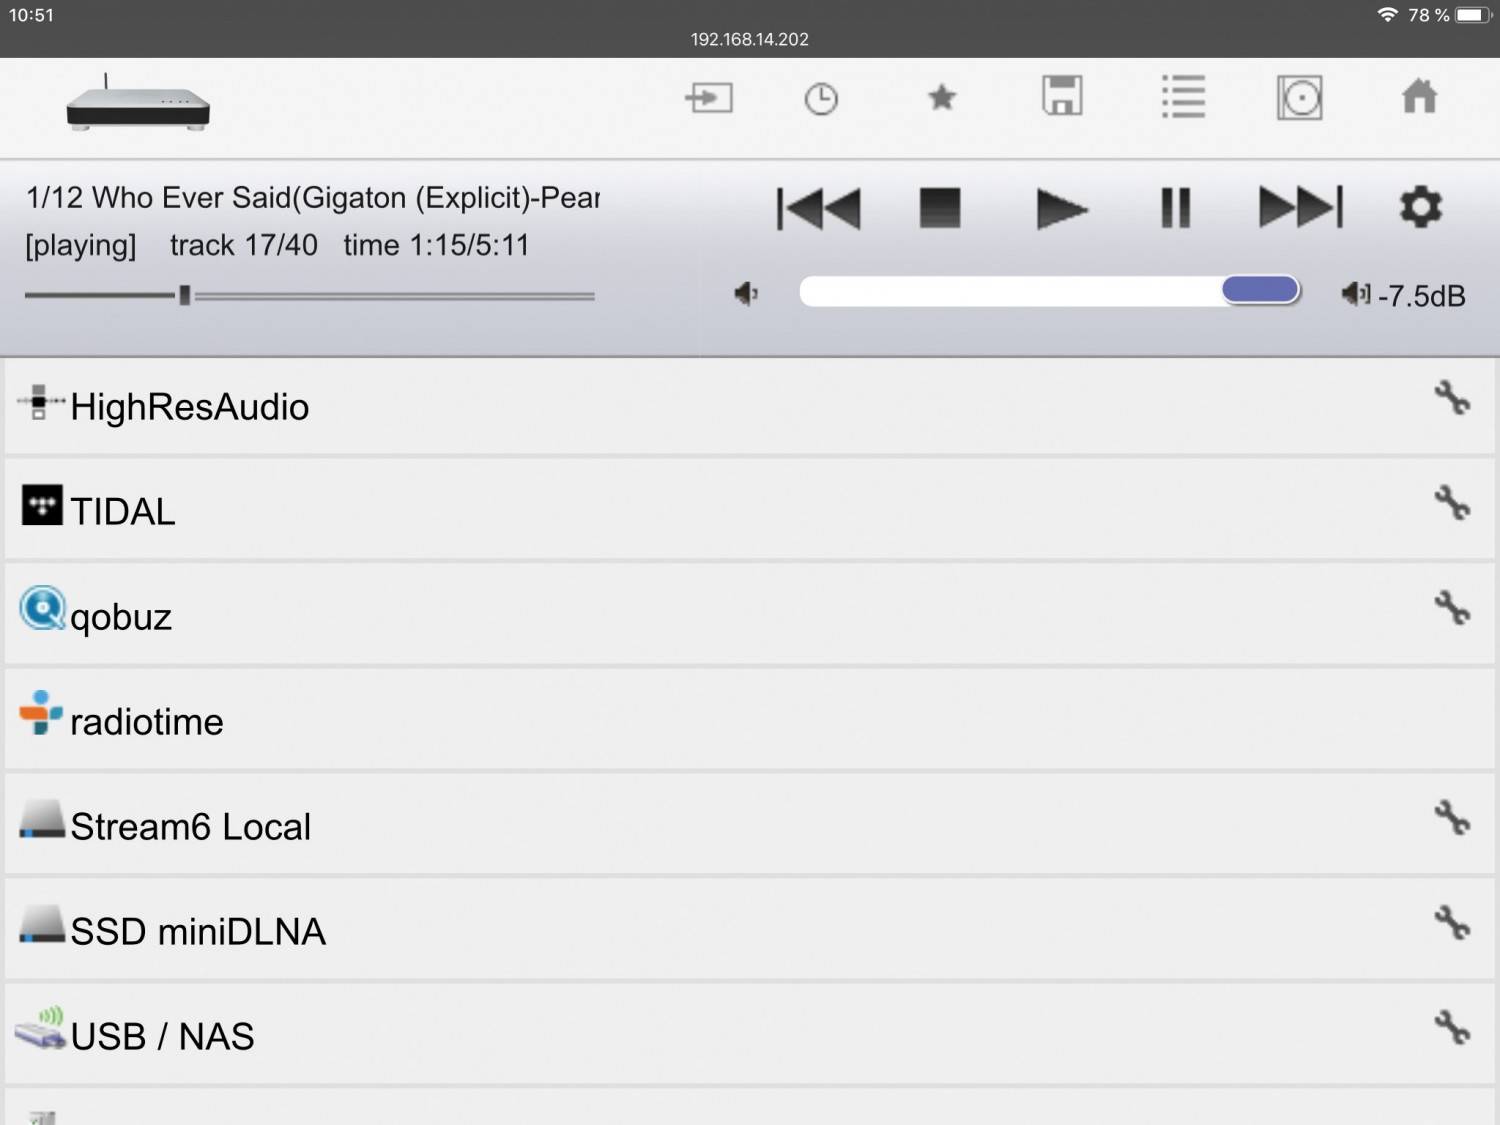Open USB / NAS source
The image size is (1500, 1125).
[750, 1036]
